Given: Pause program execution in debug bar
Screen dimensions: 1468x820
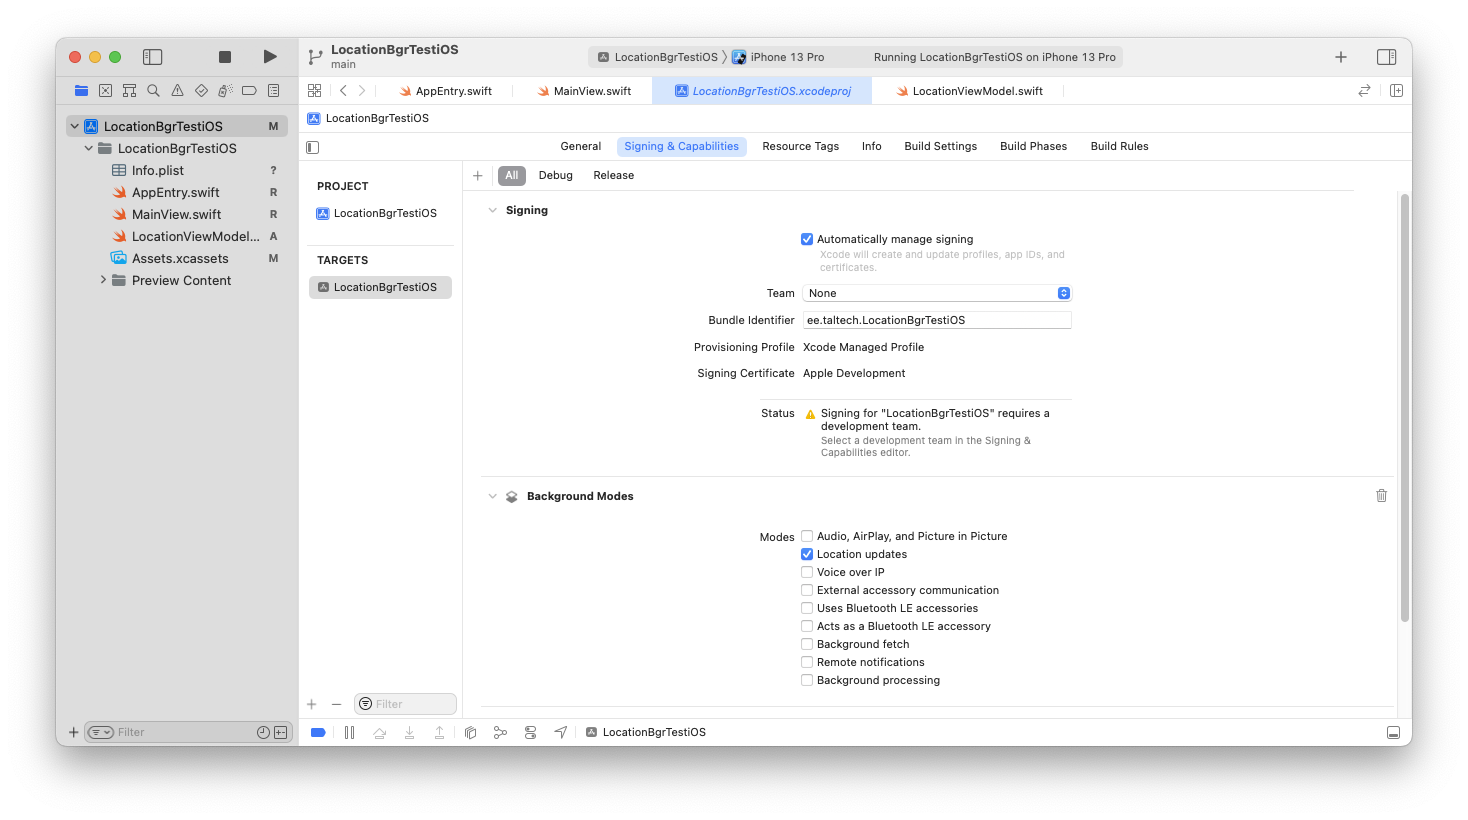Looking at the screenshot, I should [x=349, y=732].
